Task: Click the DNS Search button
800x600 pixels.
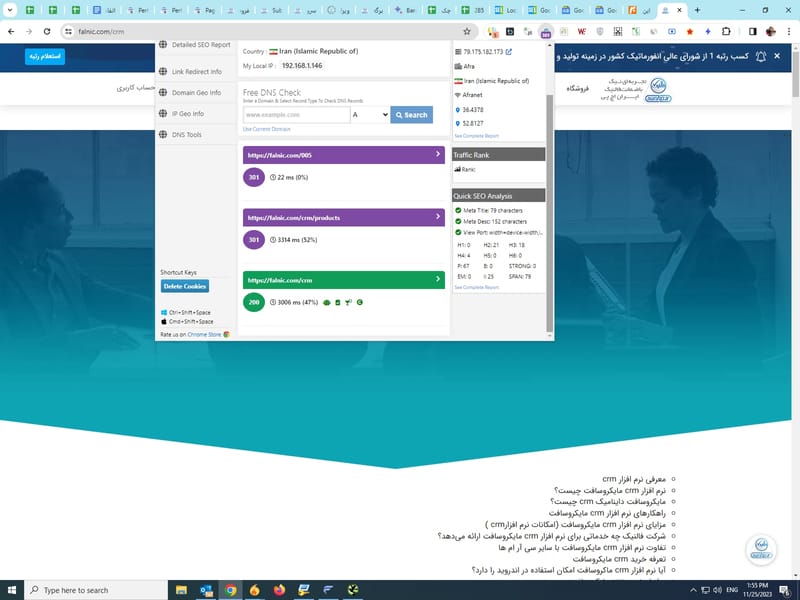Action: coord(411,115)
